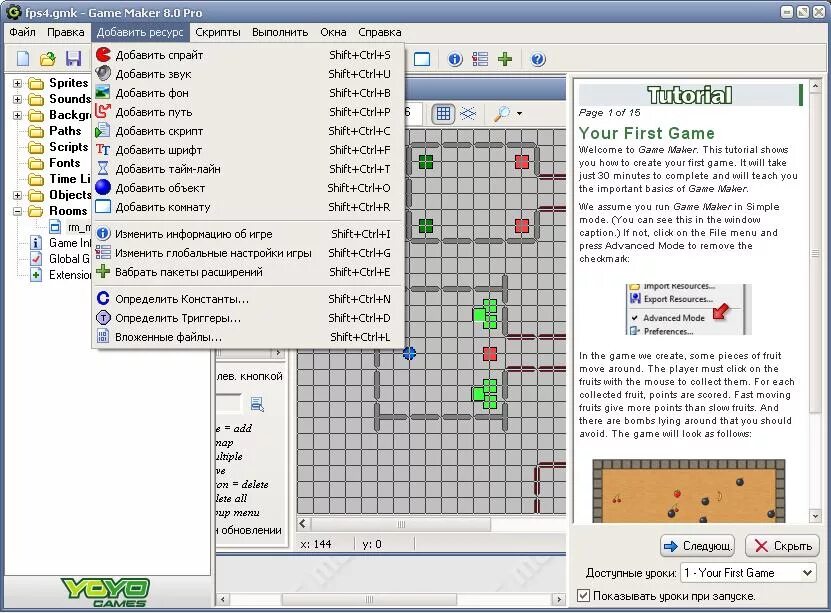831x613 pixels.
Task: Open the Файл menu
Action: (x=22, y=32)
